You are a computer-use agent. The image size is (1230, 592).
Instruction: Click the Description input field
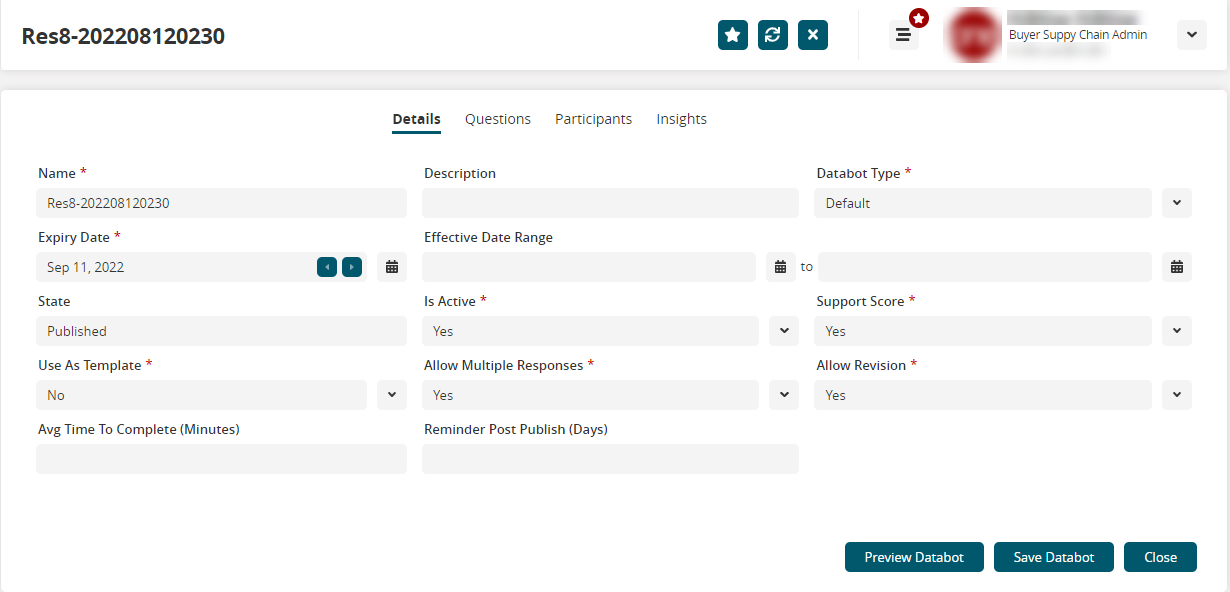pyautogui.click(x=610, y=203)
